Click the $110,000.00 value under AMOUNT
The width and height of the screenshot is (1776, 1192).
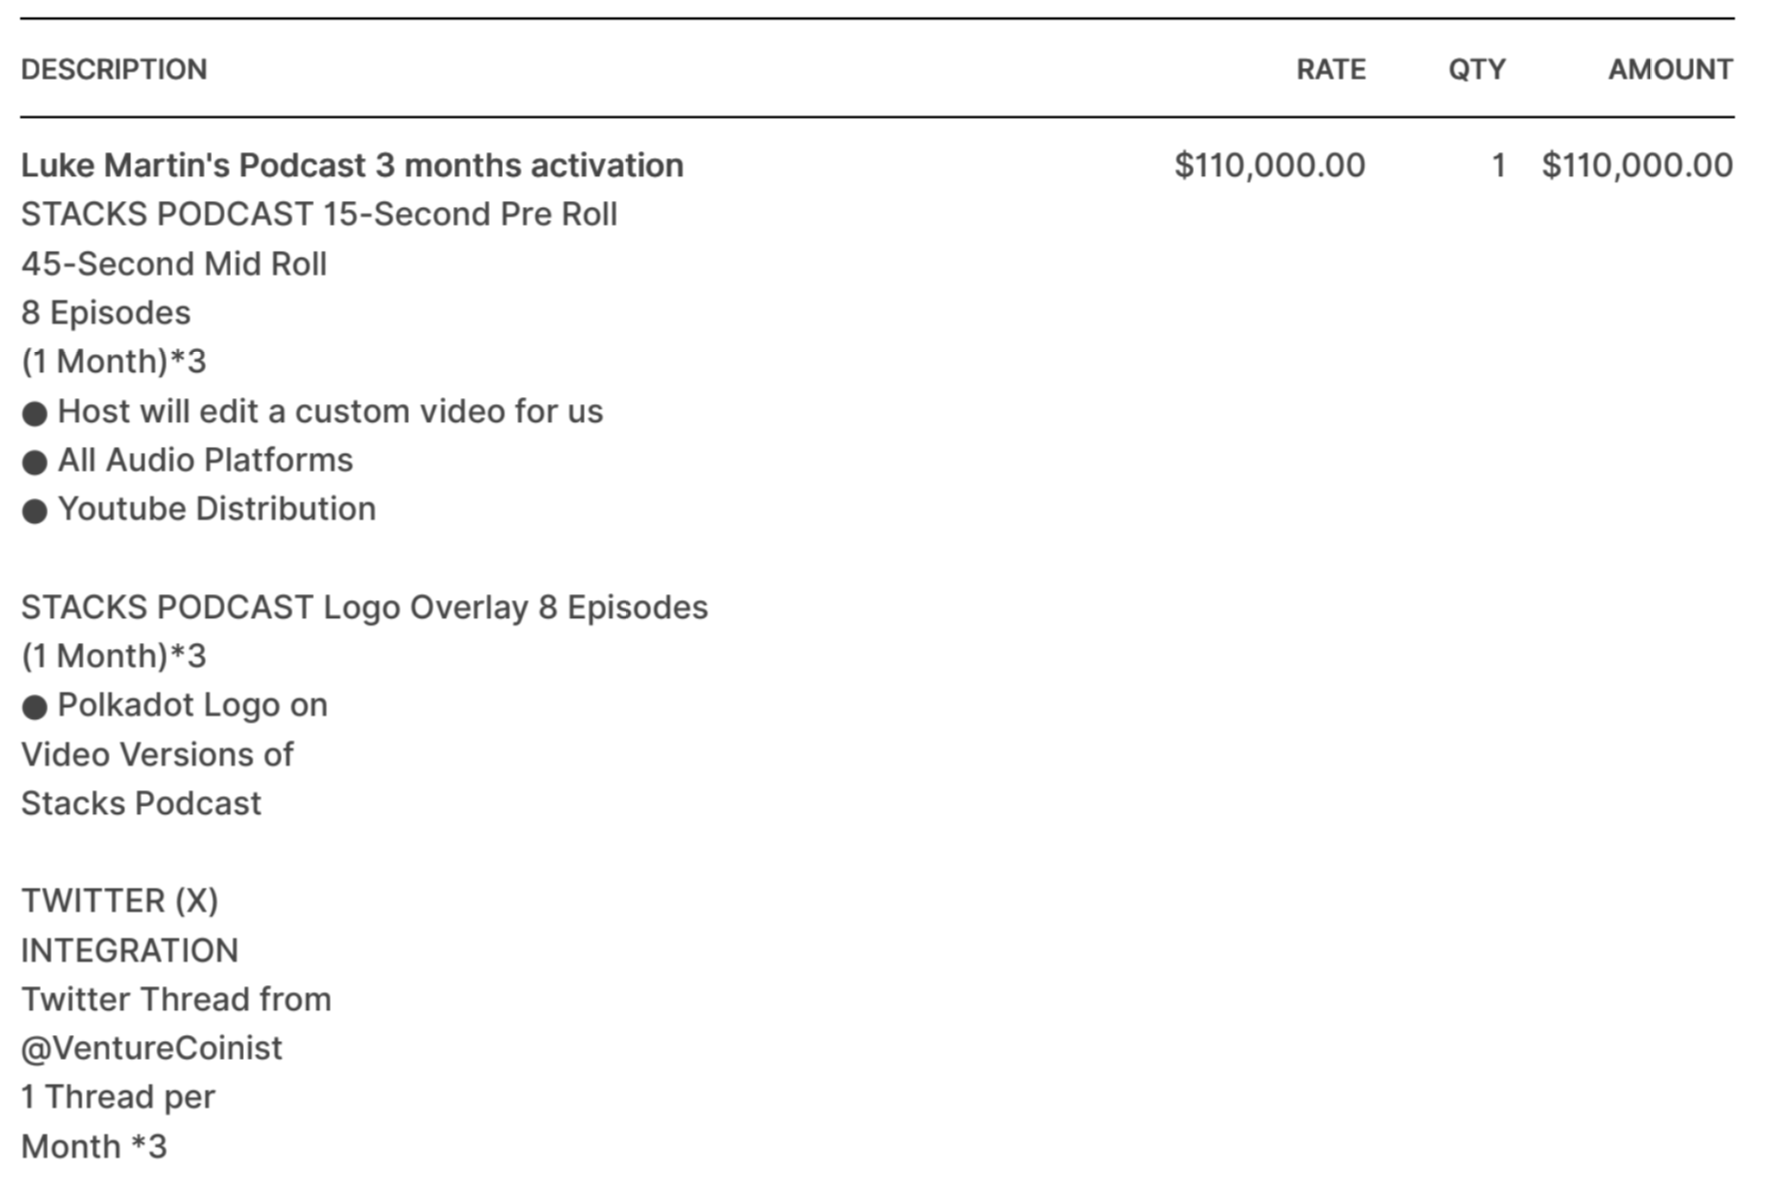[x=1637, y=165]
